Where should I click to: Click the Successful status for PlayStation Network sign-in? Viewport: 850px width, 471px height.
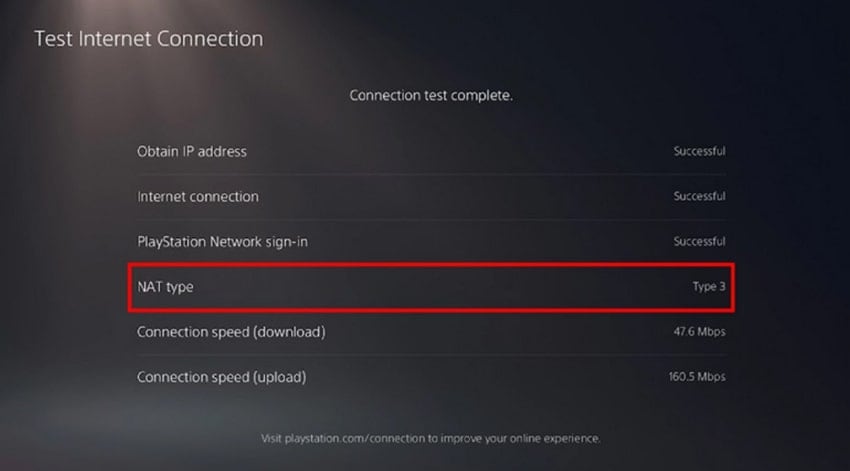[x=699, y=241]
